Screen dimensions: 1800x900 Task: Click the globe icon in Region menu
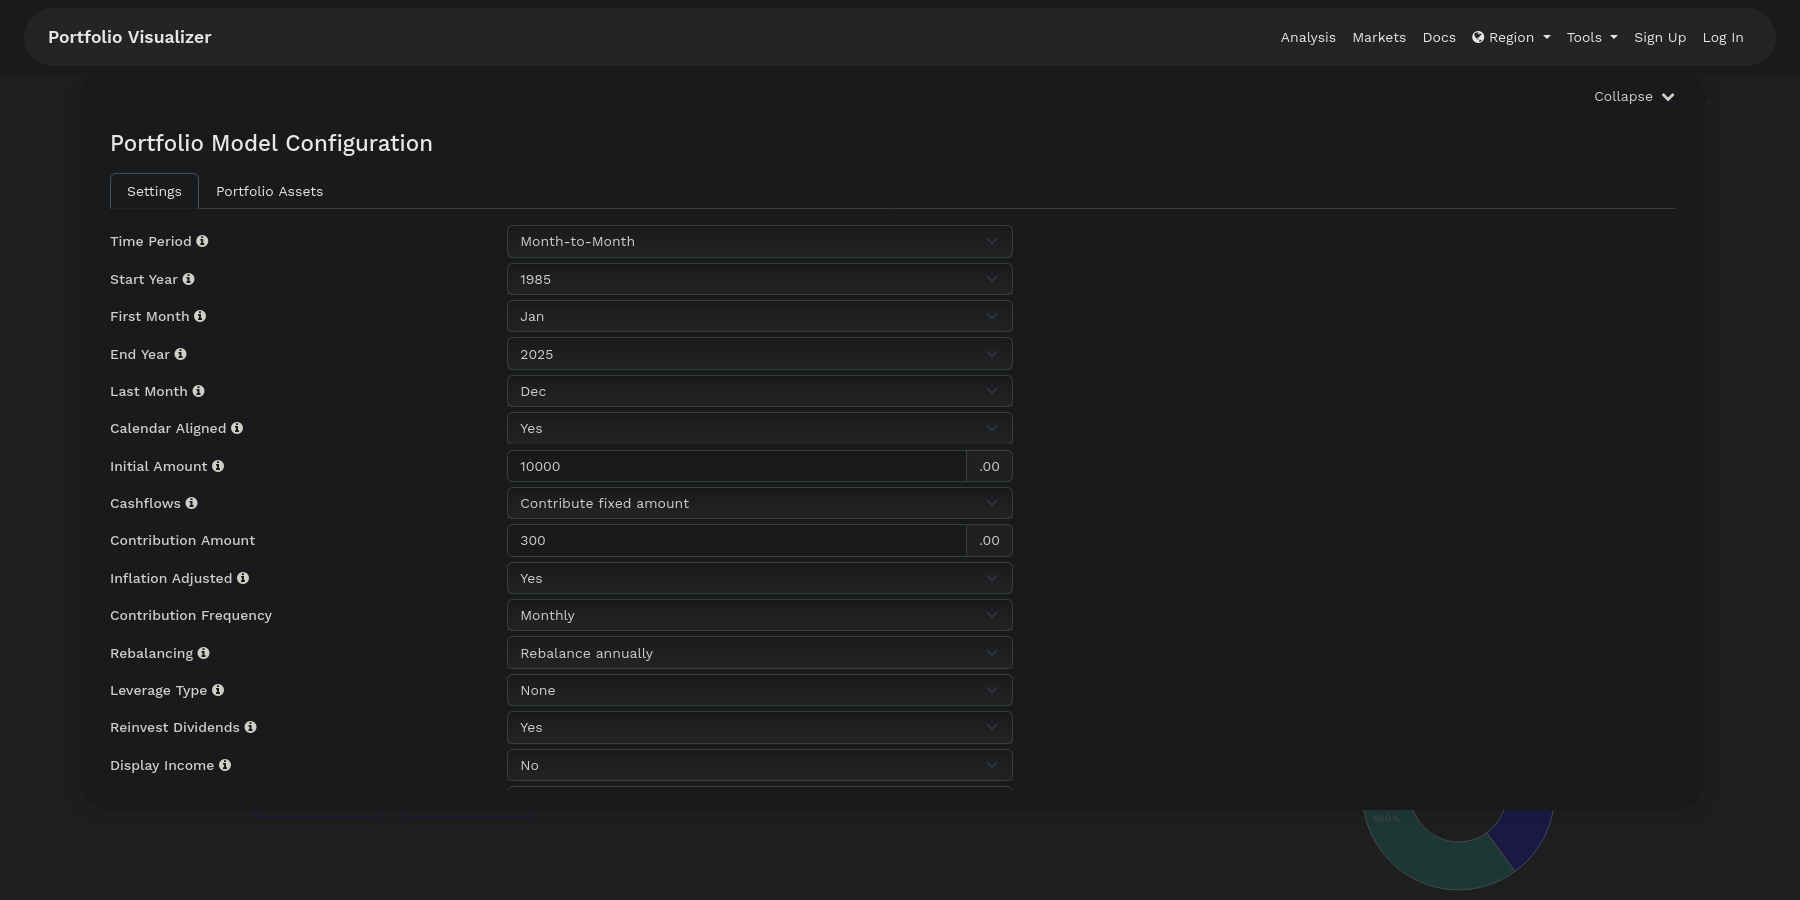pyautogui.click(x=1478, y=37)
